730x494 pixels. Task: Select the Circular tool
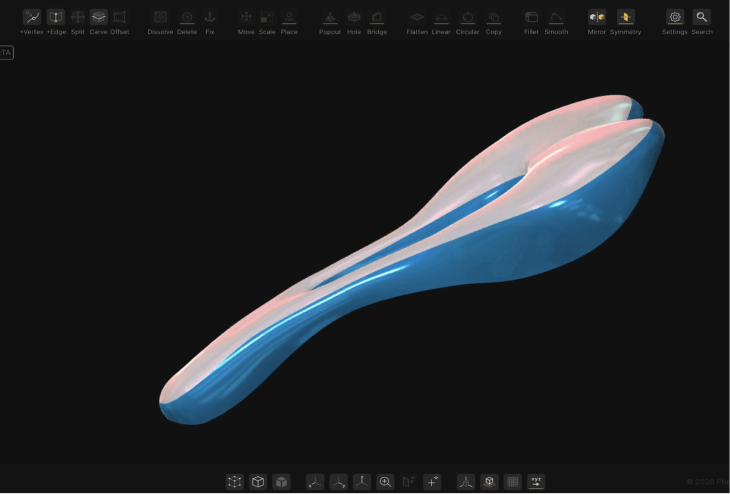[x=468, y=18]
